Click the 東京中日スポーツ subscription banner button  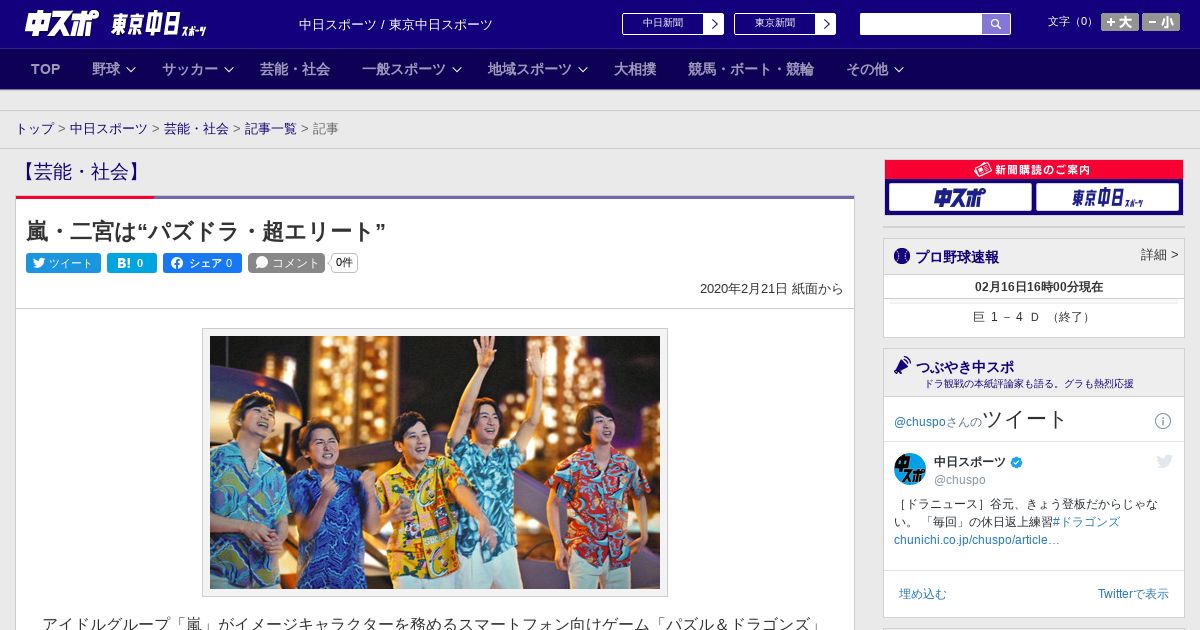1108,197
